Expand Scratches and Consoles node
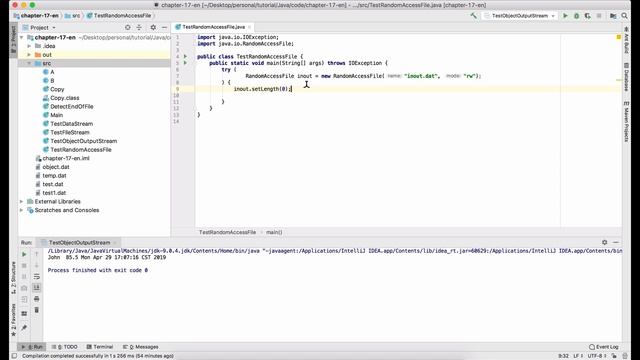 click(21, 210)
